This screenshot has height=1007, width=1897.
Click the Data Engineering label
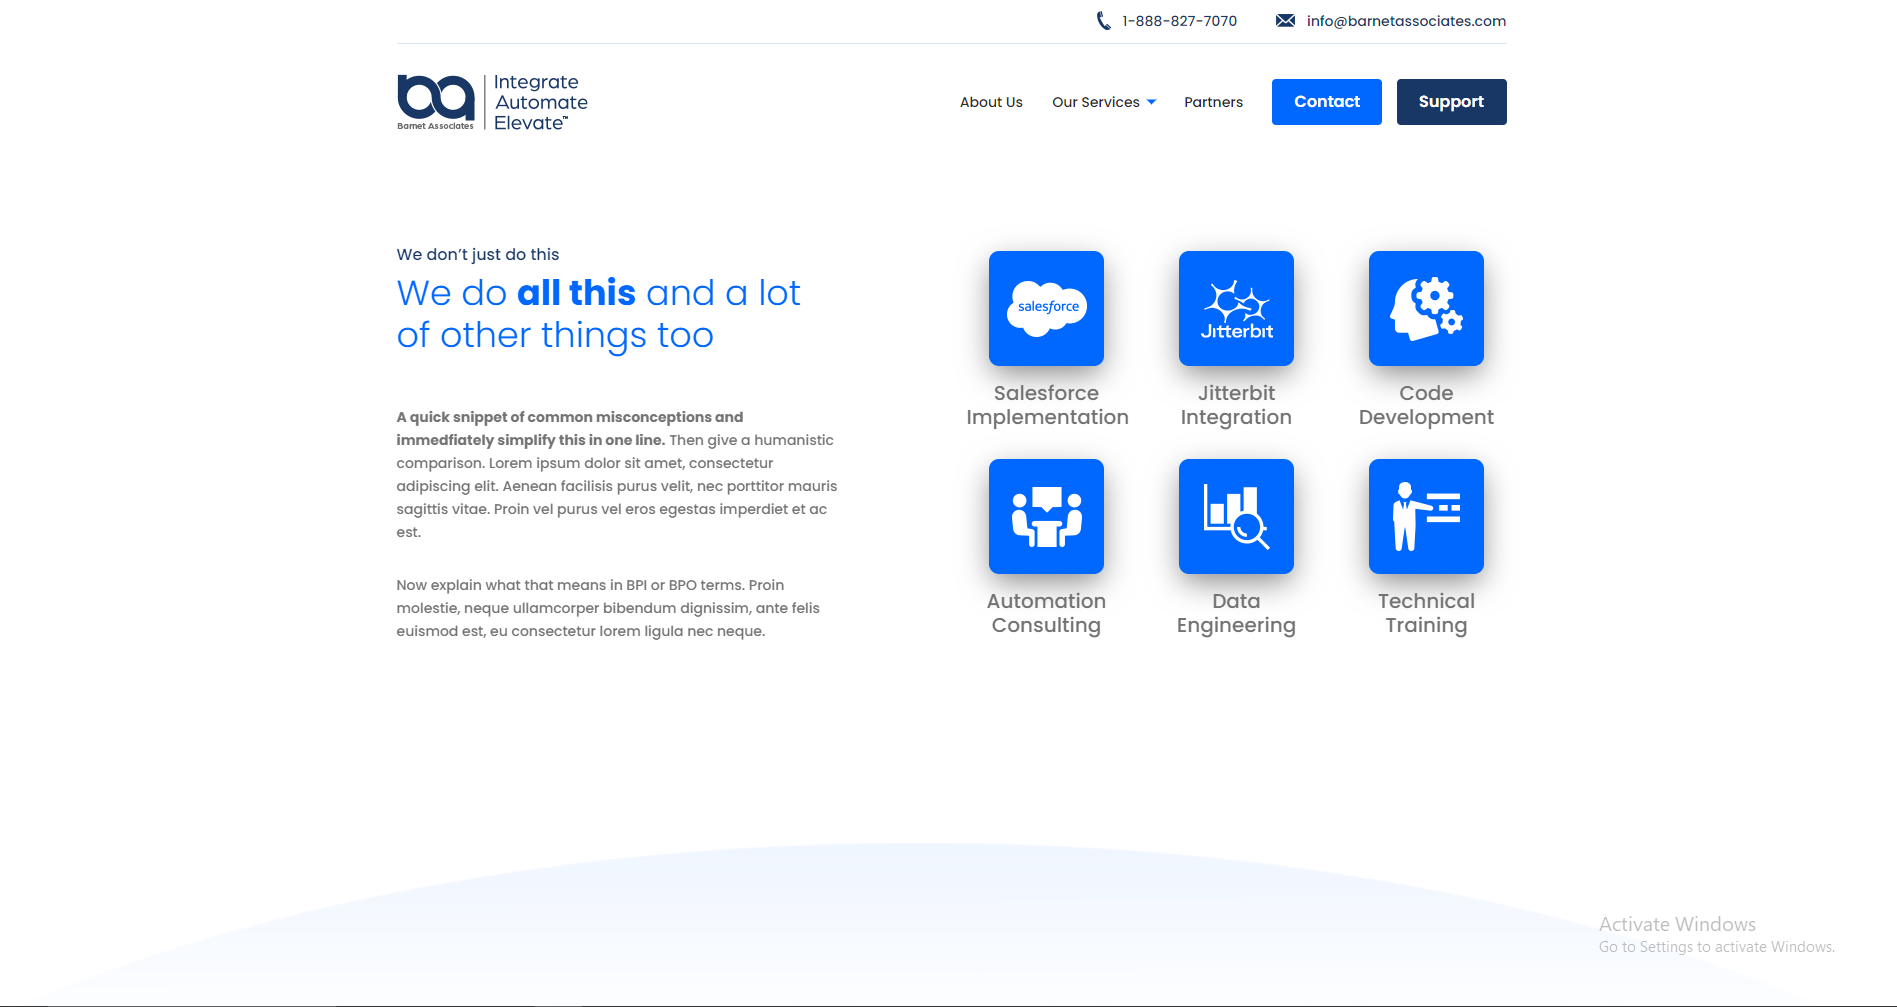pos(1236,613)
